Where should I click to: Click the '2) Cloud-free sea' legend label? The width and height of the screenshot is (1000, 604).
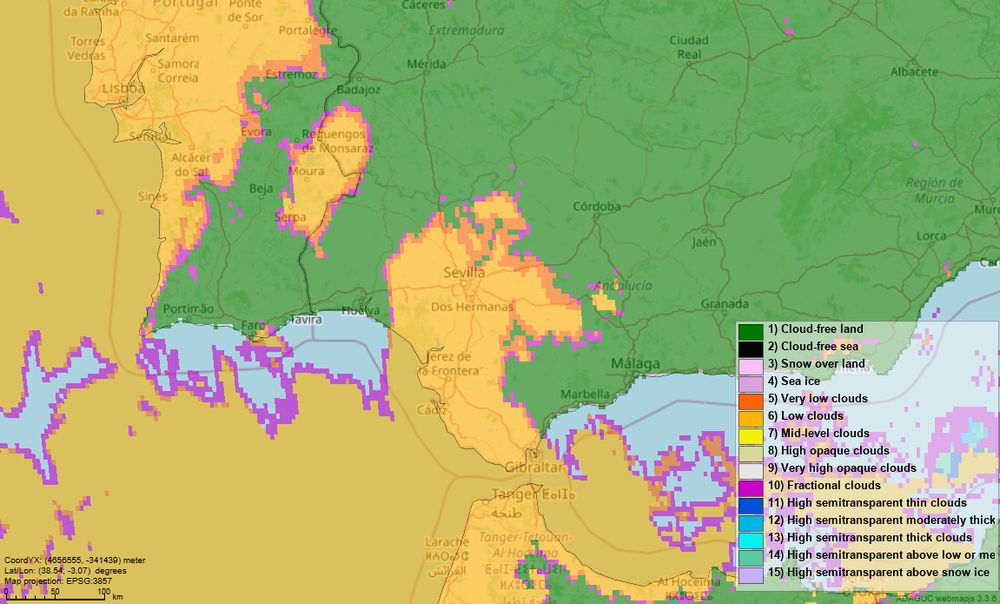point(812,346)
